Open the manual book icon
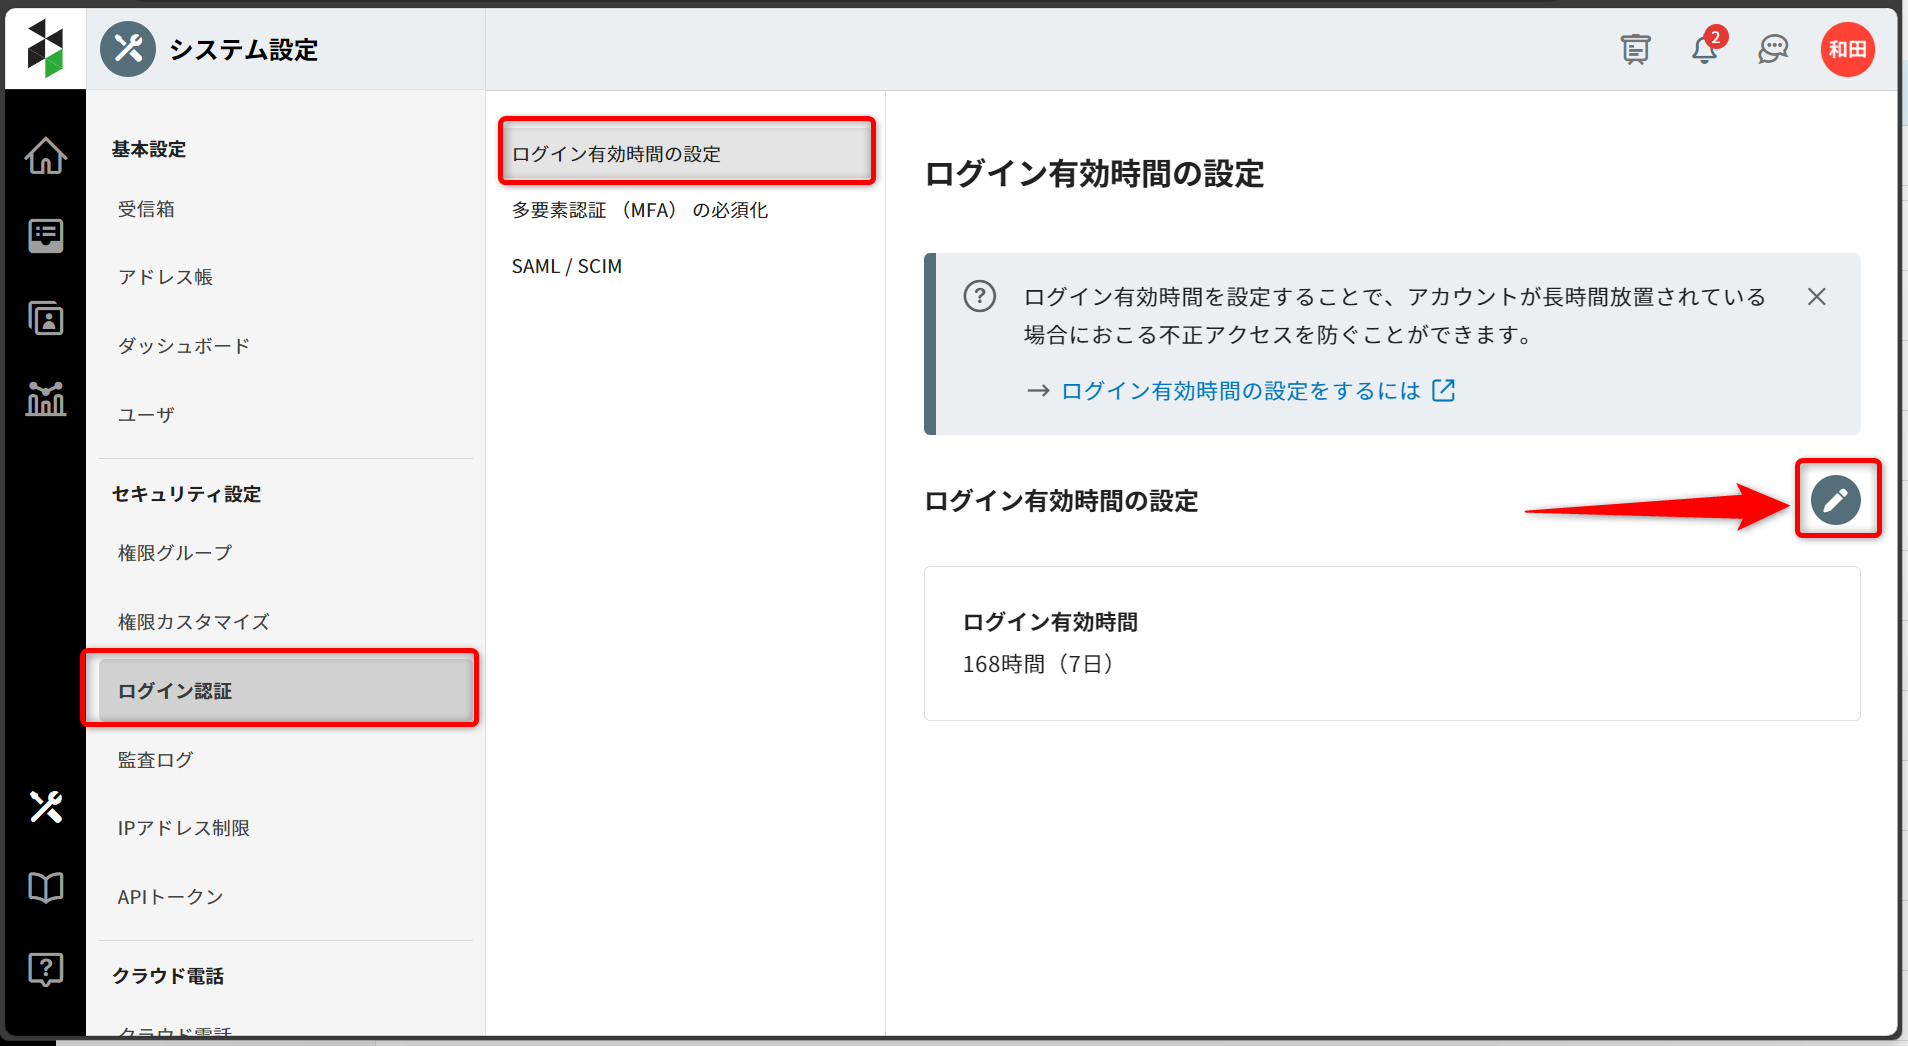 click(x=46, y=887)
